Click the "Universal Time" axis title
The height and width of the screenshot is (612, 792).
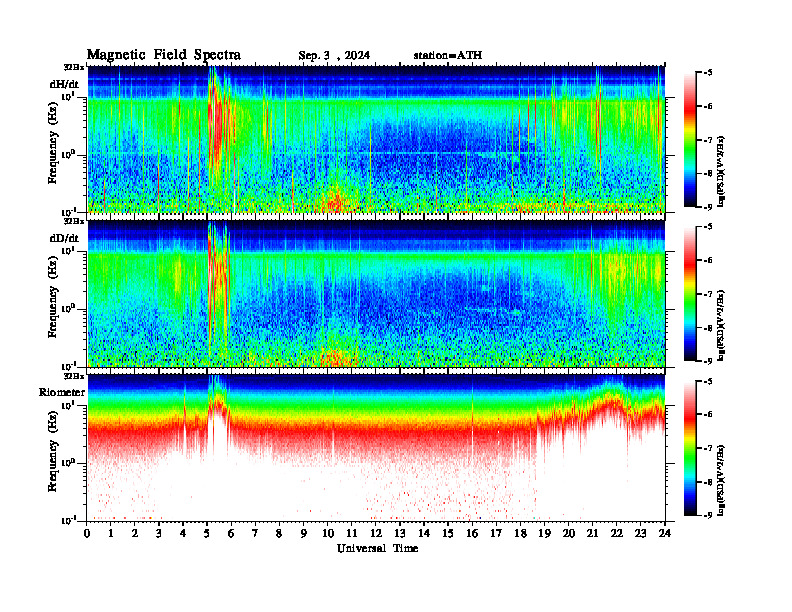(x=377, y=548)
